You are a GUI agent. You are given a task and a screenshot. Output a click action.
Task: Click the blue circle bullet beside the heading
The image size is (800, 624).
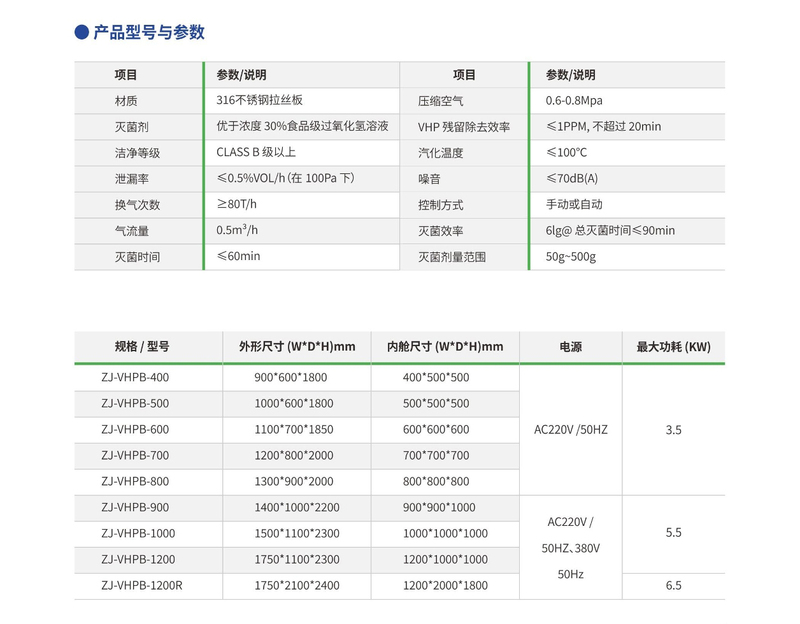pyautogui.click(x=82, y=33)
